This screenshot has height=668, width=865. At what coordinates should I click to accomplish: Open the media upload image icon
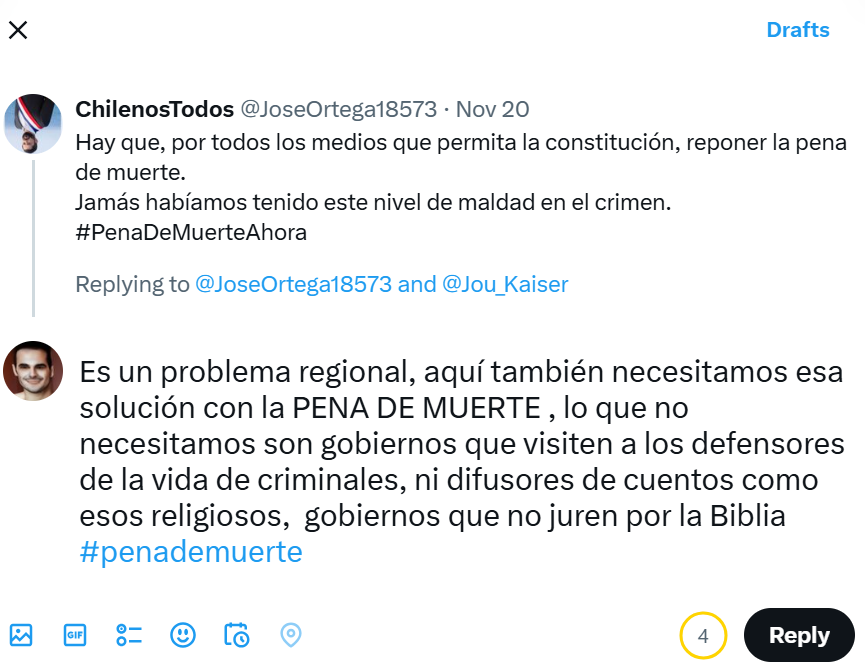21,635
